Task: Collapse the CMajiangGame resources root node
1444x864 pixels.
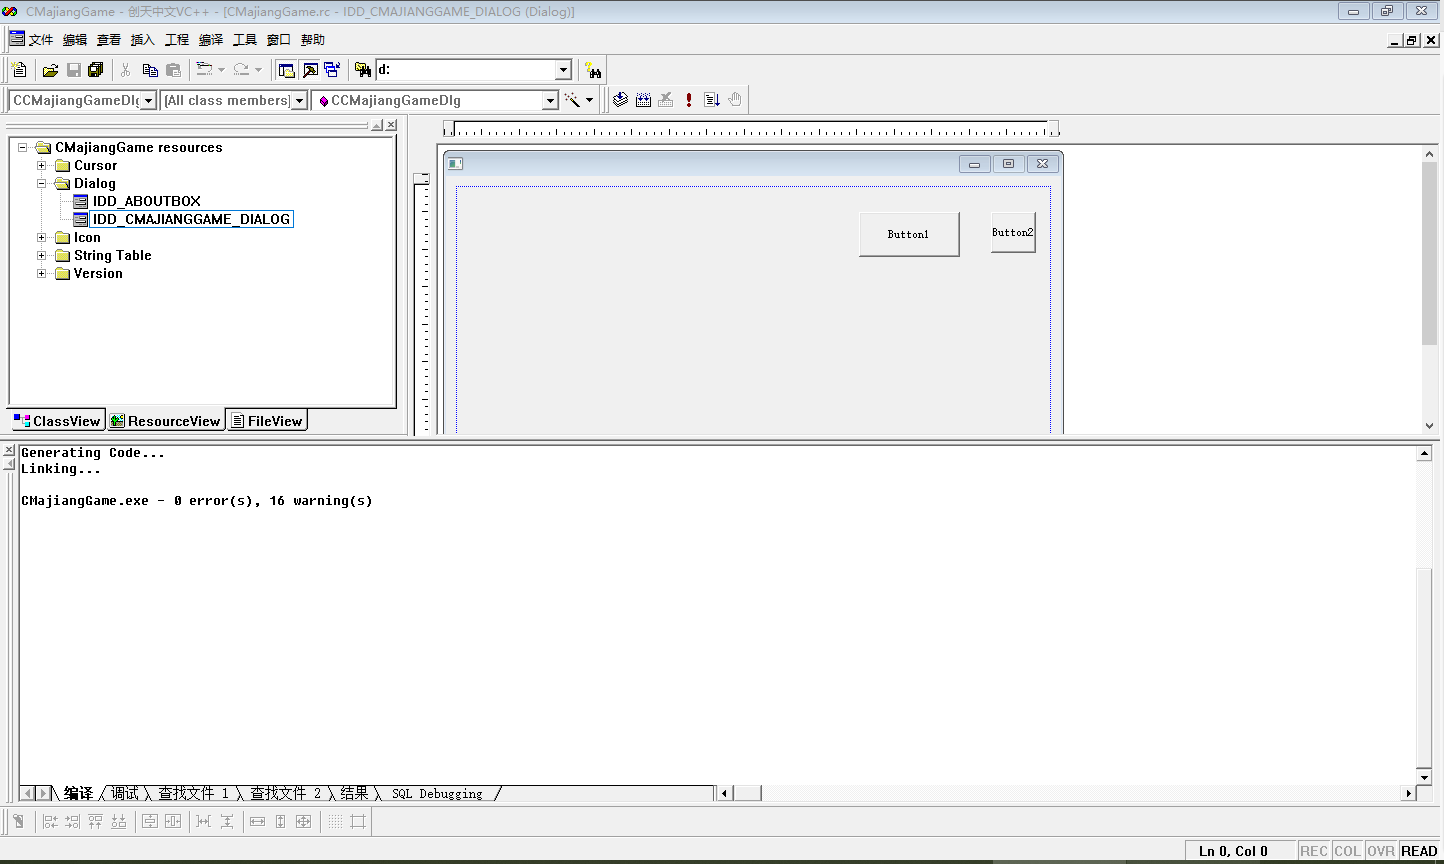Action: click(23, 147)
